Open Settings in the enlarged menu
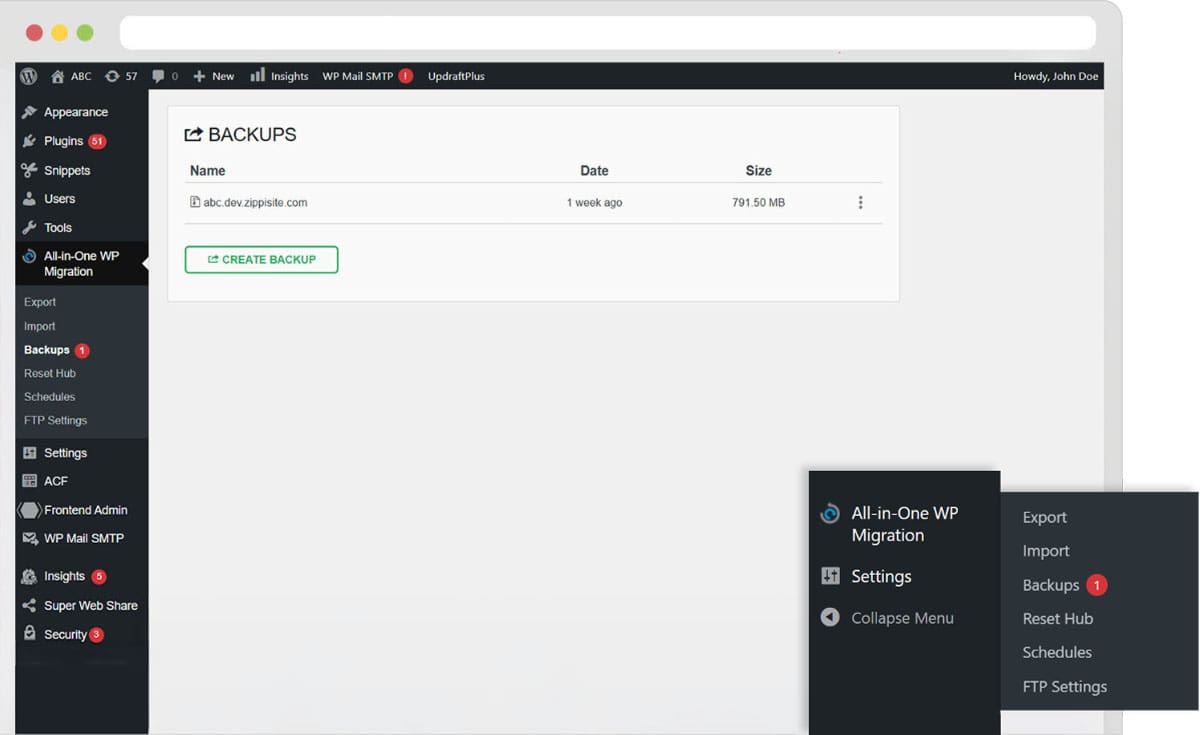 pyautogui.click(x=881, y=576)
